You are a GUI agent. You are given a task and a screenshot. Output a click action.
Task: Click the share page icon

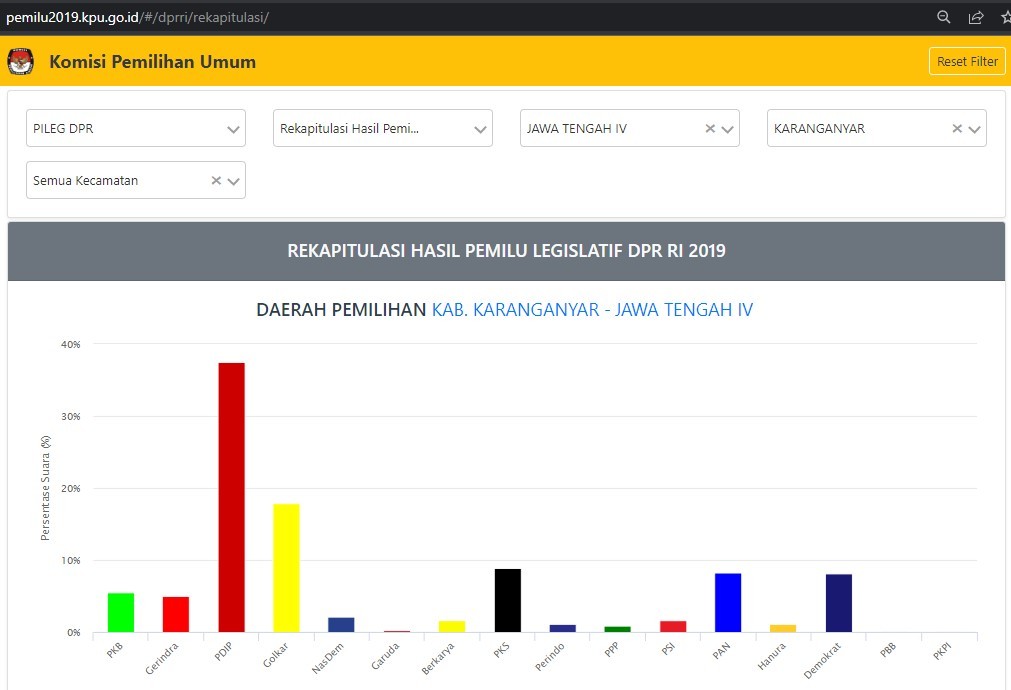(x=976, y=17)
